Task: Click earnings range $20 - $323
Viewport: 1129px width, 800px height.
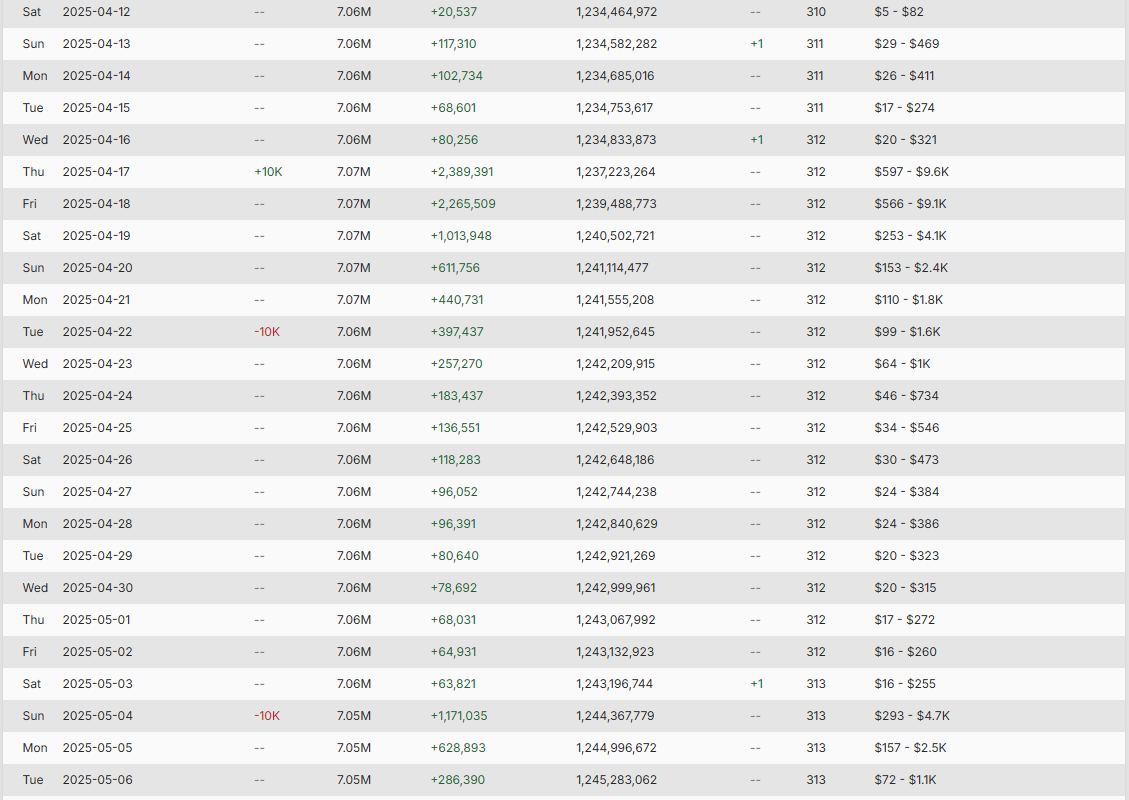Action: [907, 556]
